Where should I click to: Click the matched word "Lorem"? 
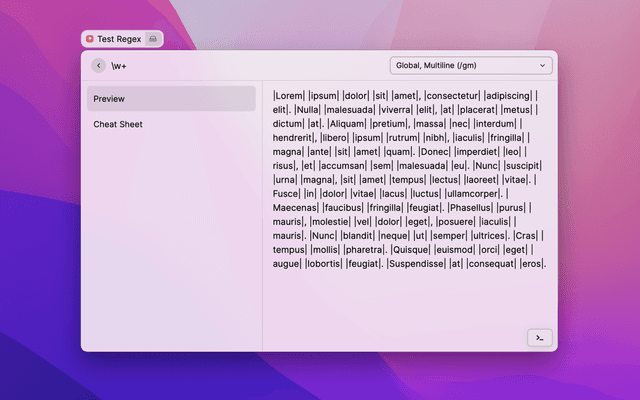click(290, 96)
